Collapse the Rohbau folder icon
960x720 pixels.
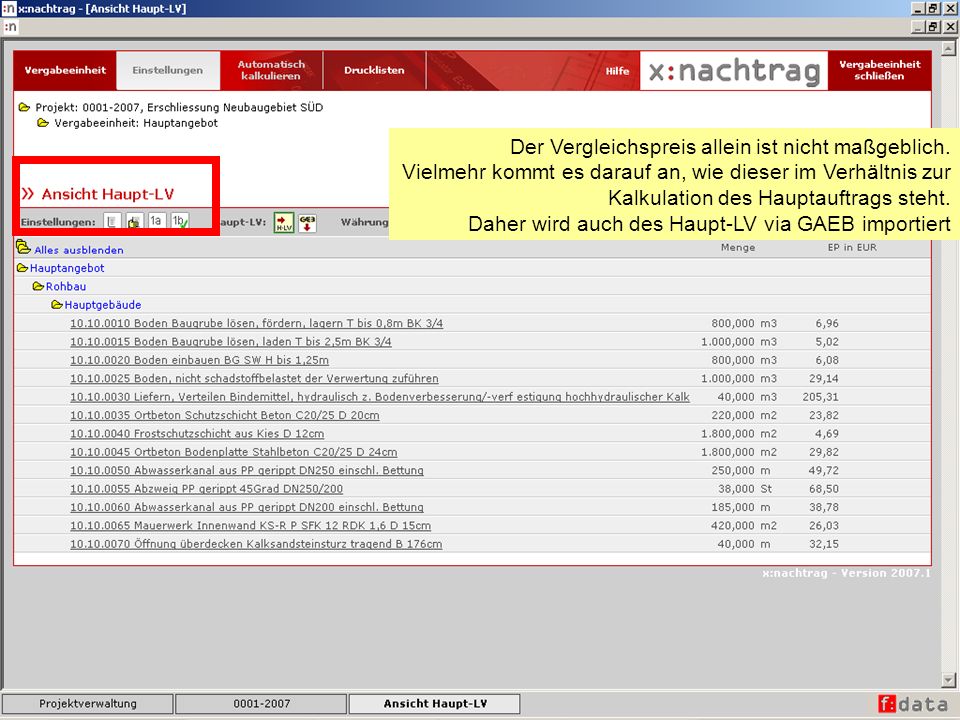[39, 287]
